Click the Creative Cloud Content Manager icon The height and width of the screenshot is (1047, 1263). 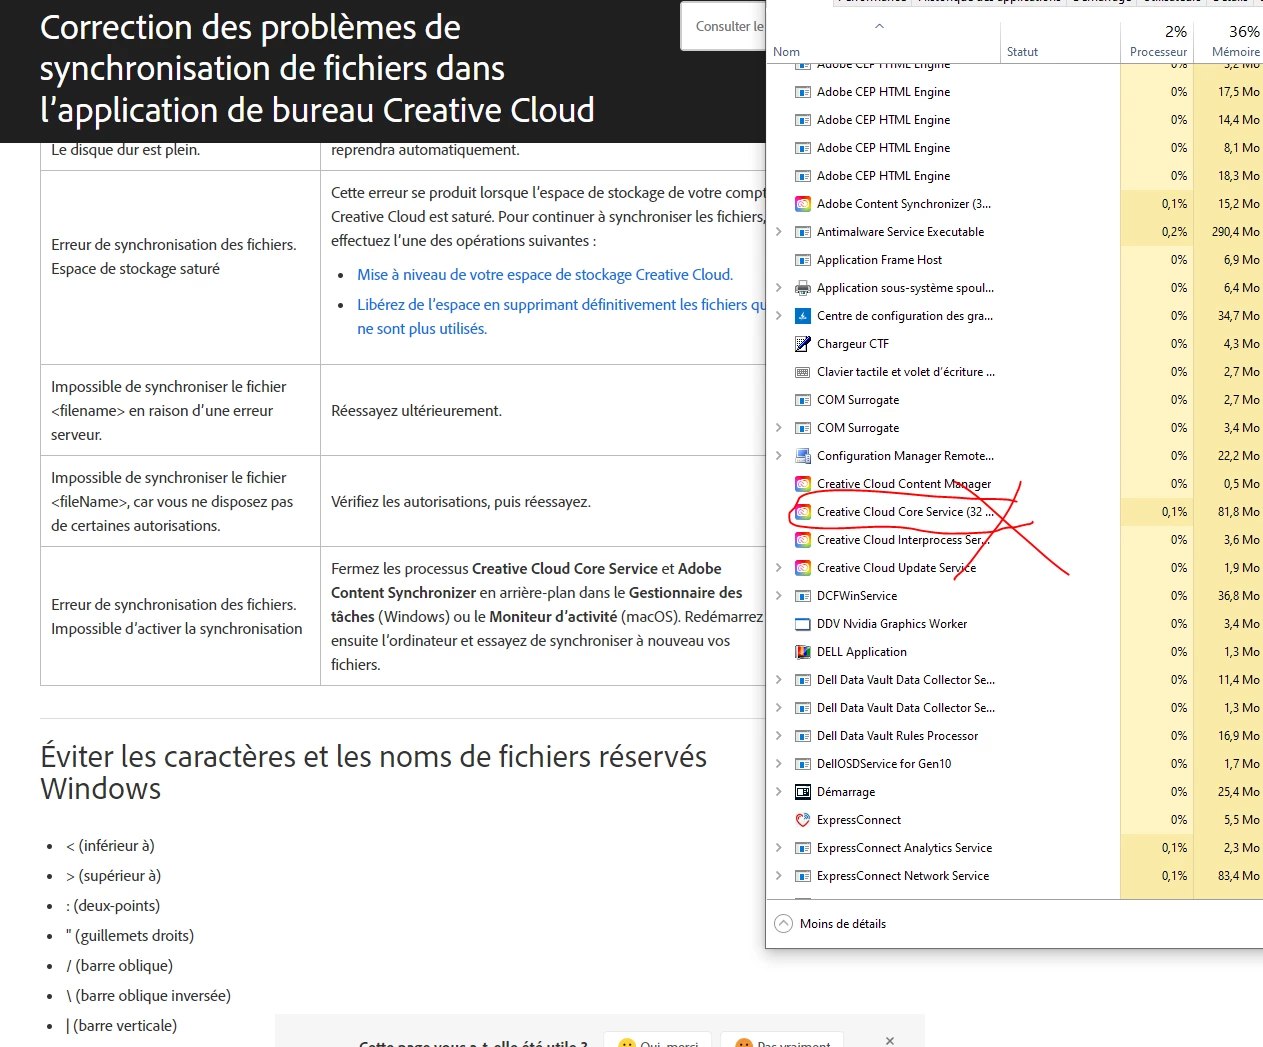[802, 484]
